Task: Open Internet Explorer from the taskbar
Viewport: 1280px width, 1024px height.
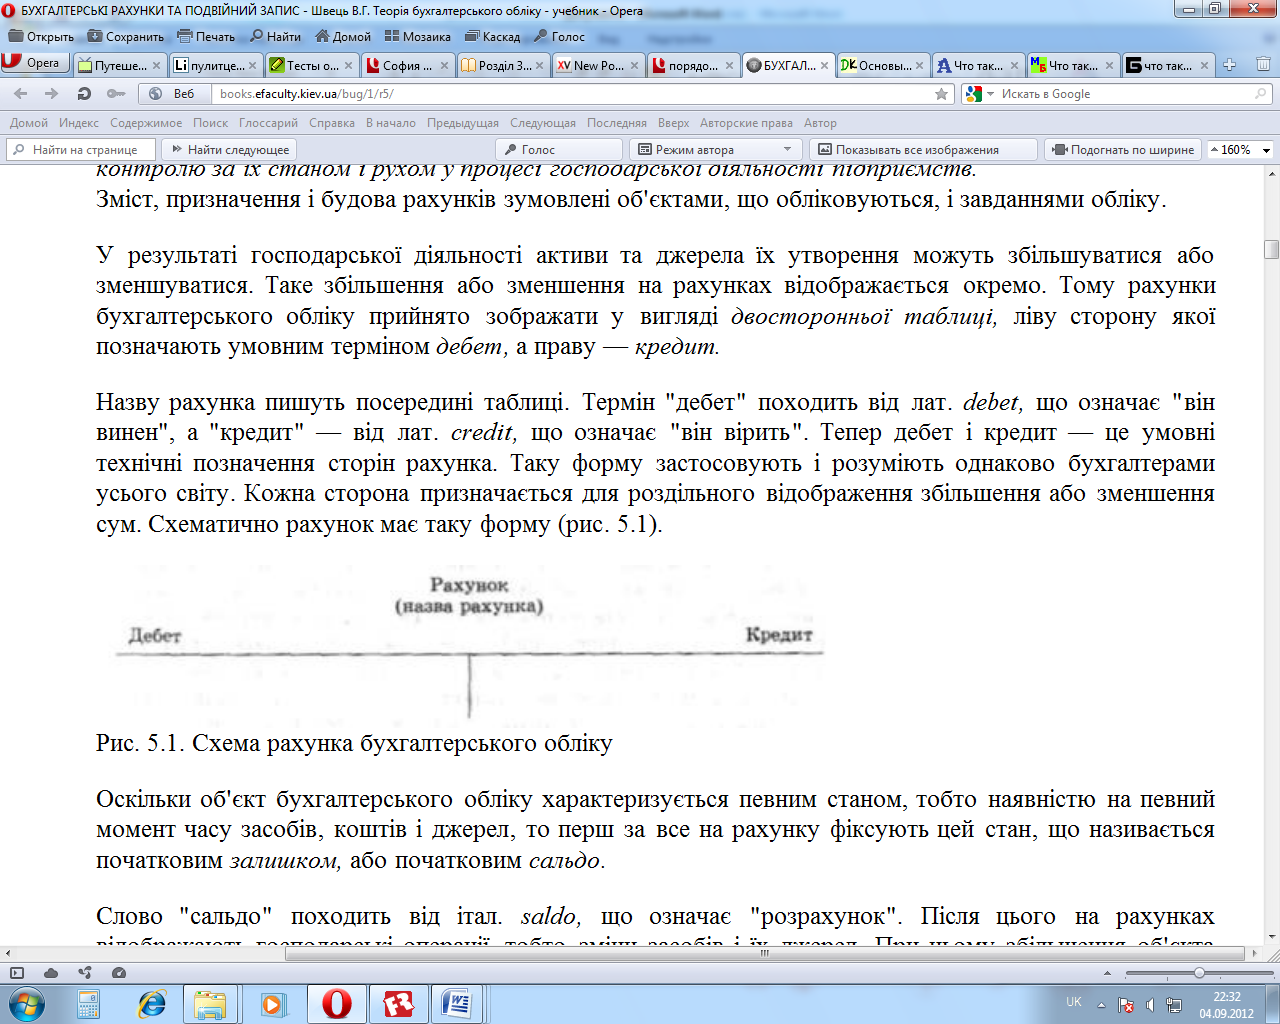Action: 151,1003
